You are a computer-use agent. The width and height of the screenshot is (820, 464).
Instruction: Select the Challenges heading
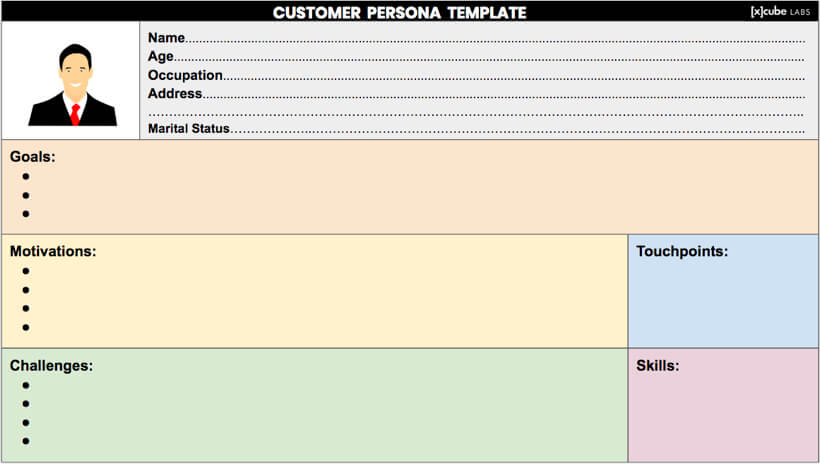(51, 366)
